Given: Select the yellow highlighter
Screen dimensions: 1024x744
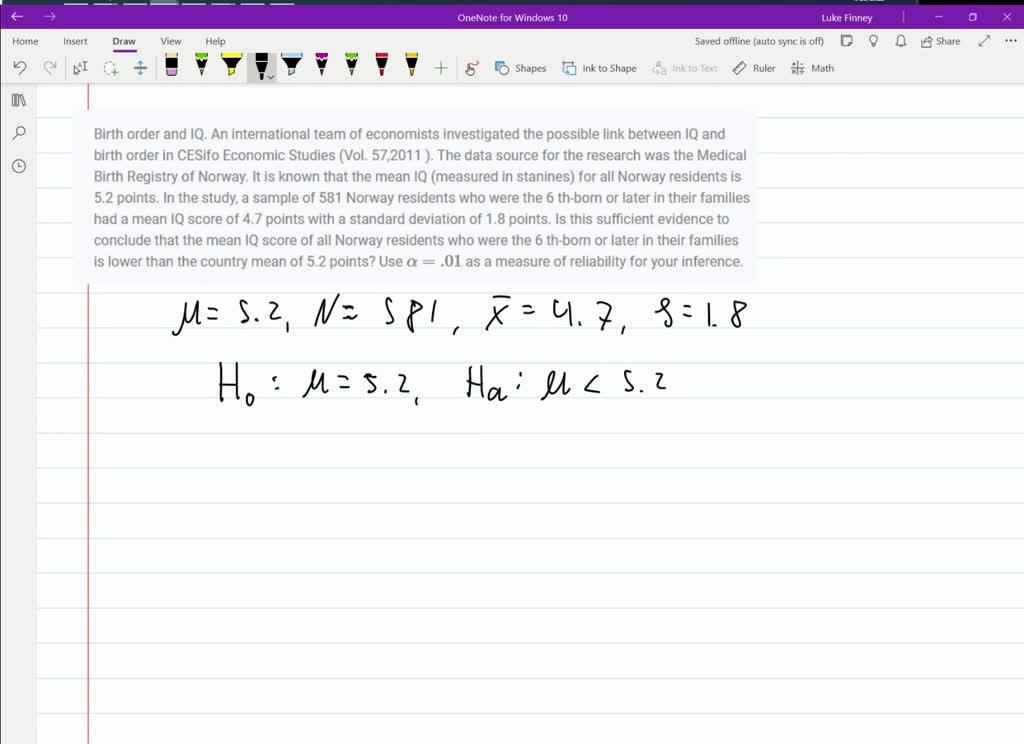Looking at the screenshot, I should coord(231,66).
